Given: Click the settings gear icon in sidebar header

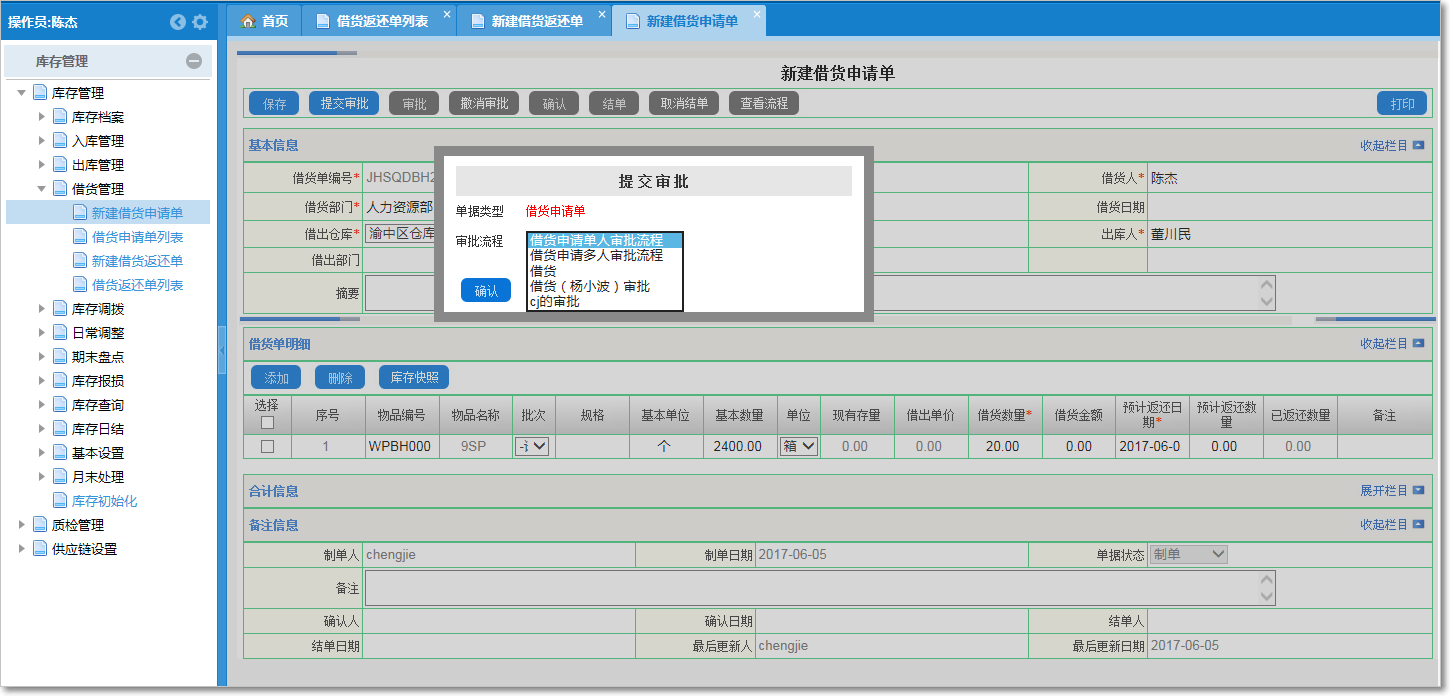Looking at the screenshot, I should coord(200,22).
